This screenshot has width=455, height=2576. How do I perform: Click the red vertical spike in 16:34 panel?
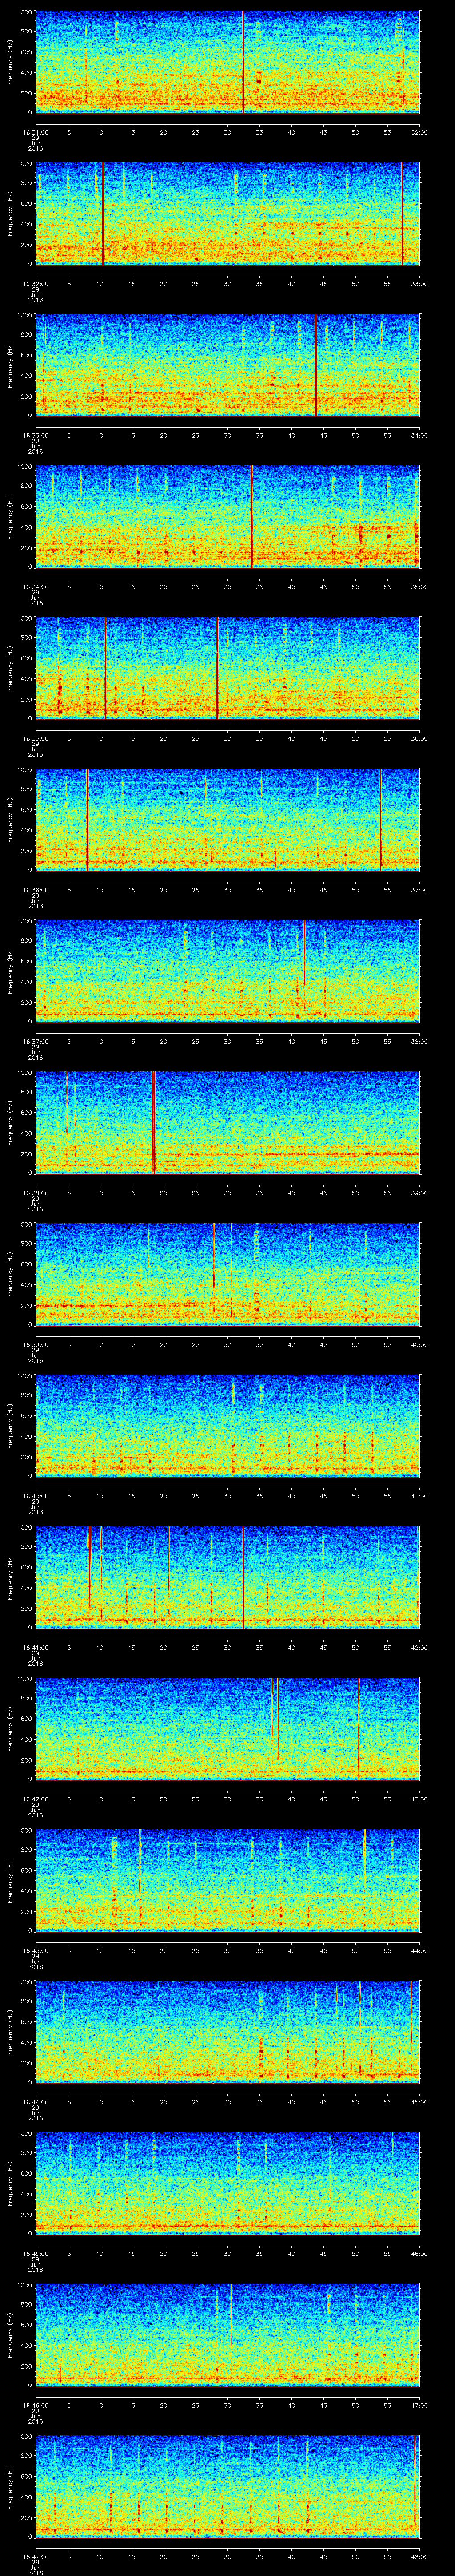tap(252, 516)
